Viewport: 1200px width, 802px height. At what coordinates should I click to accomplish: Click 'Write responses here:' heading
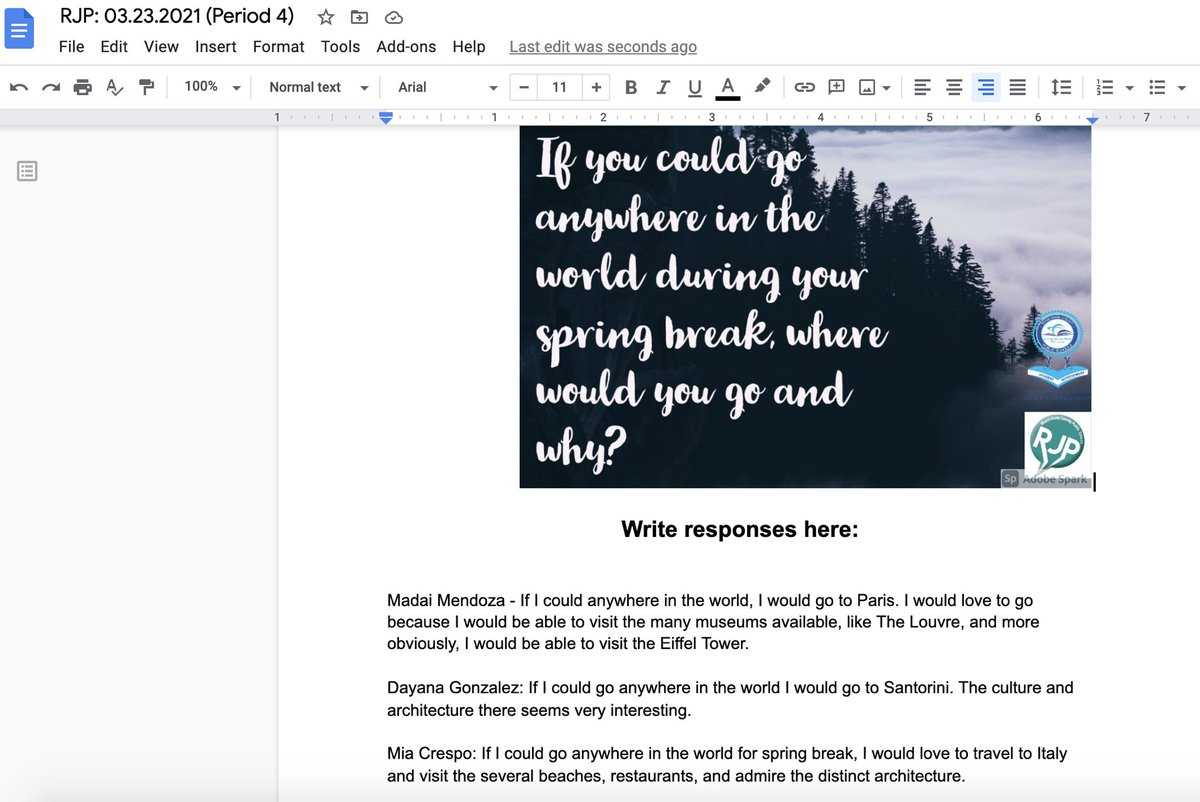coord(740,530)
